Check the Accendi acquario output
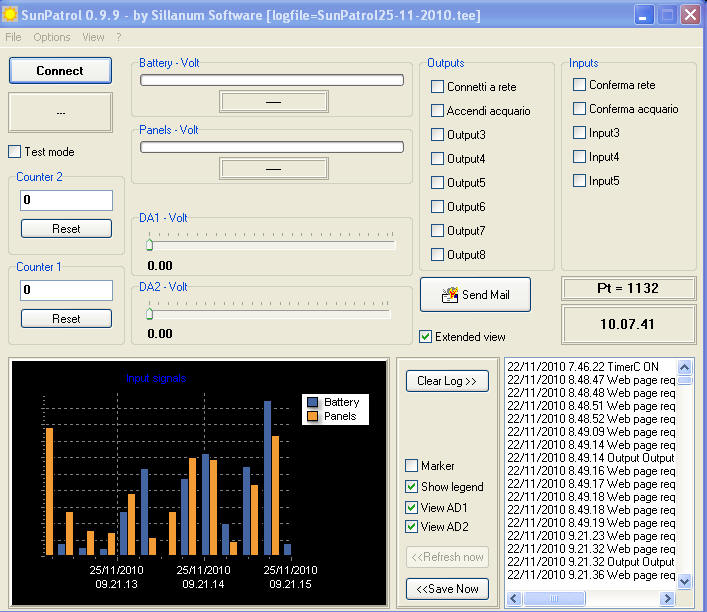707x612 pixels. pos(438,111)
